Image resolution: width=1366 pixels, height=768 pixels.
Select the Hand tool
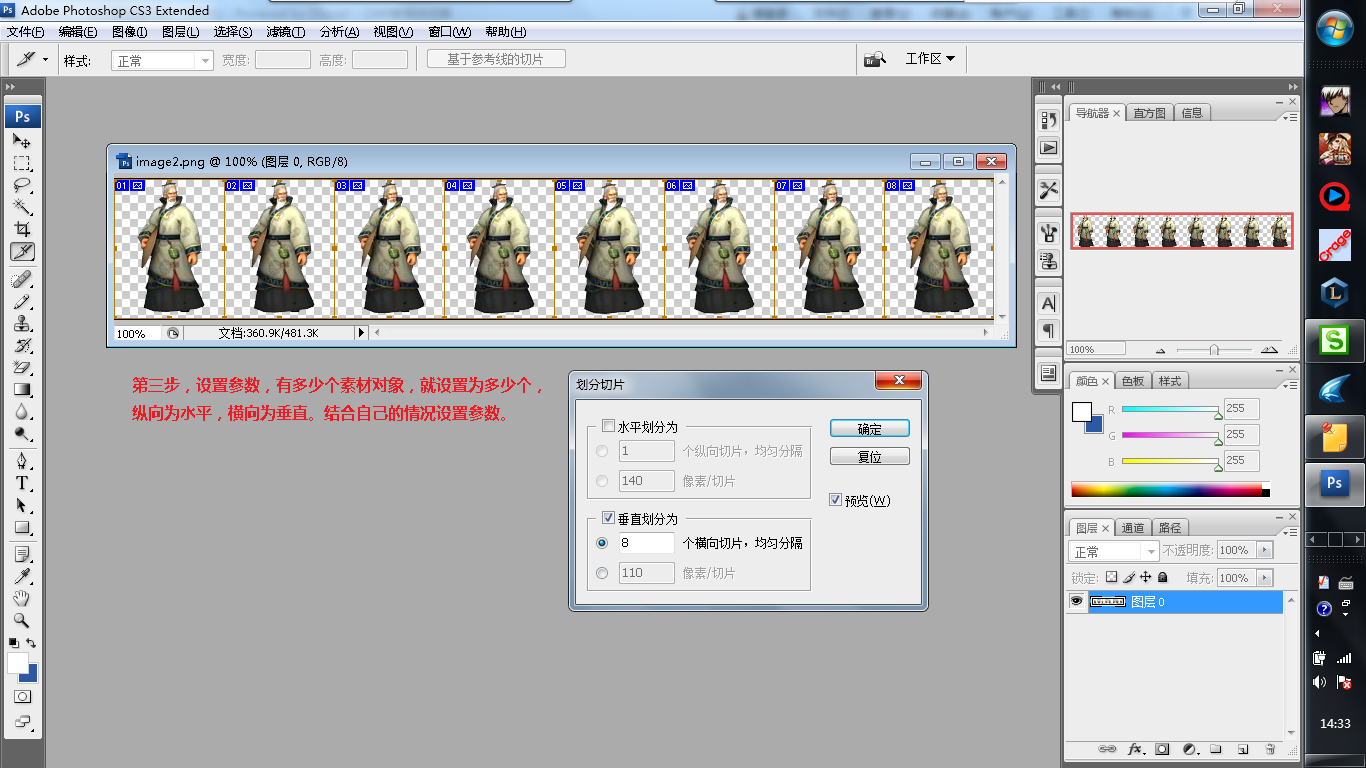pos(22,599)
